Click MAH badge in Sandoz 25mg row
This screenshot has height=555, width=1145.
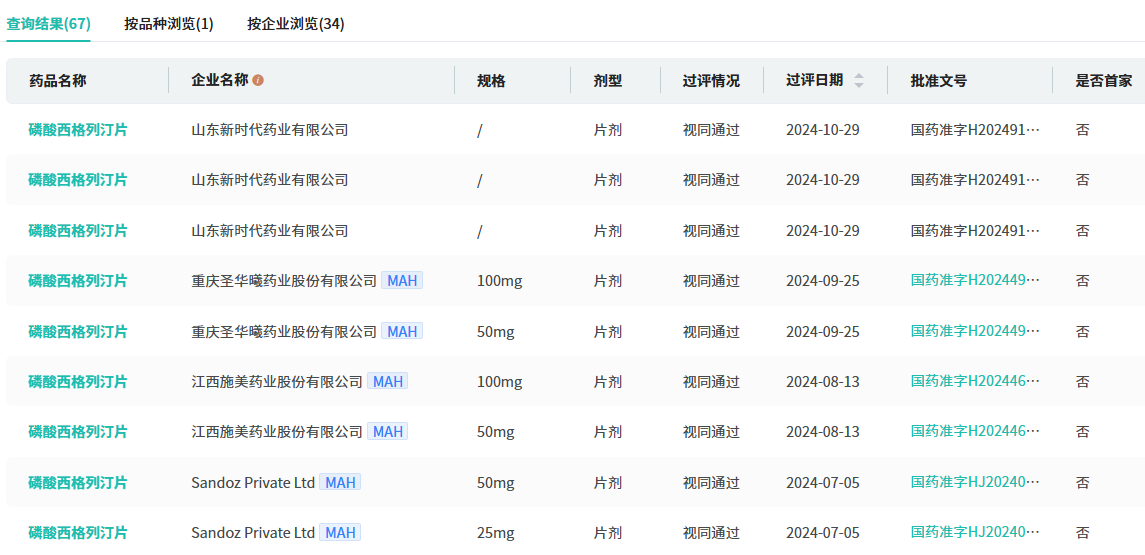[x=340, y=532]
